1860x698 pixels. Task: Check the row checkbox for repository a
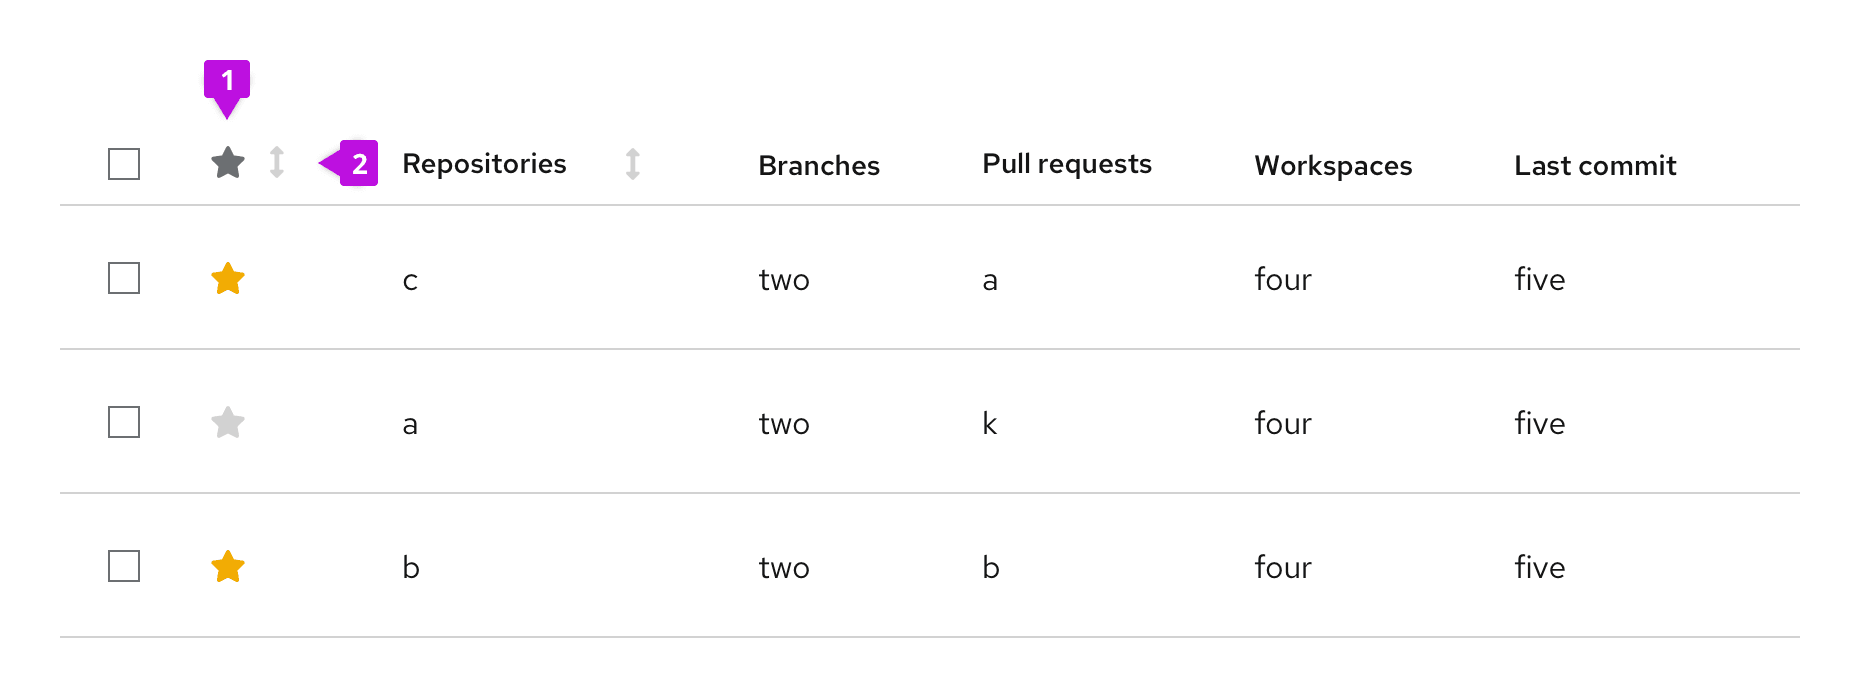tap(124, 422)
